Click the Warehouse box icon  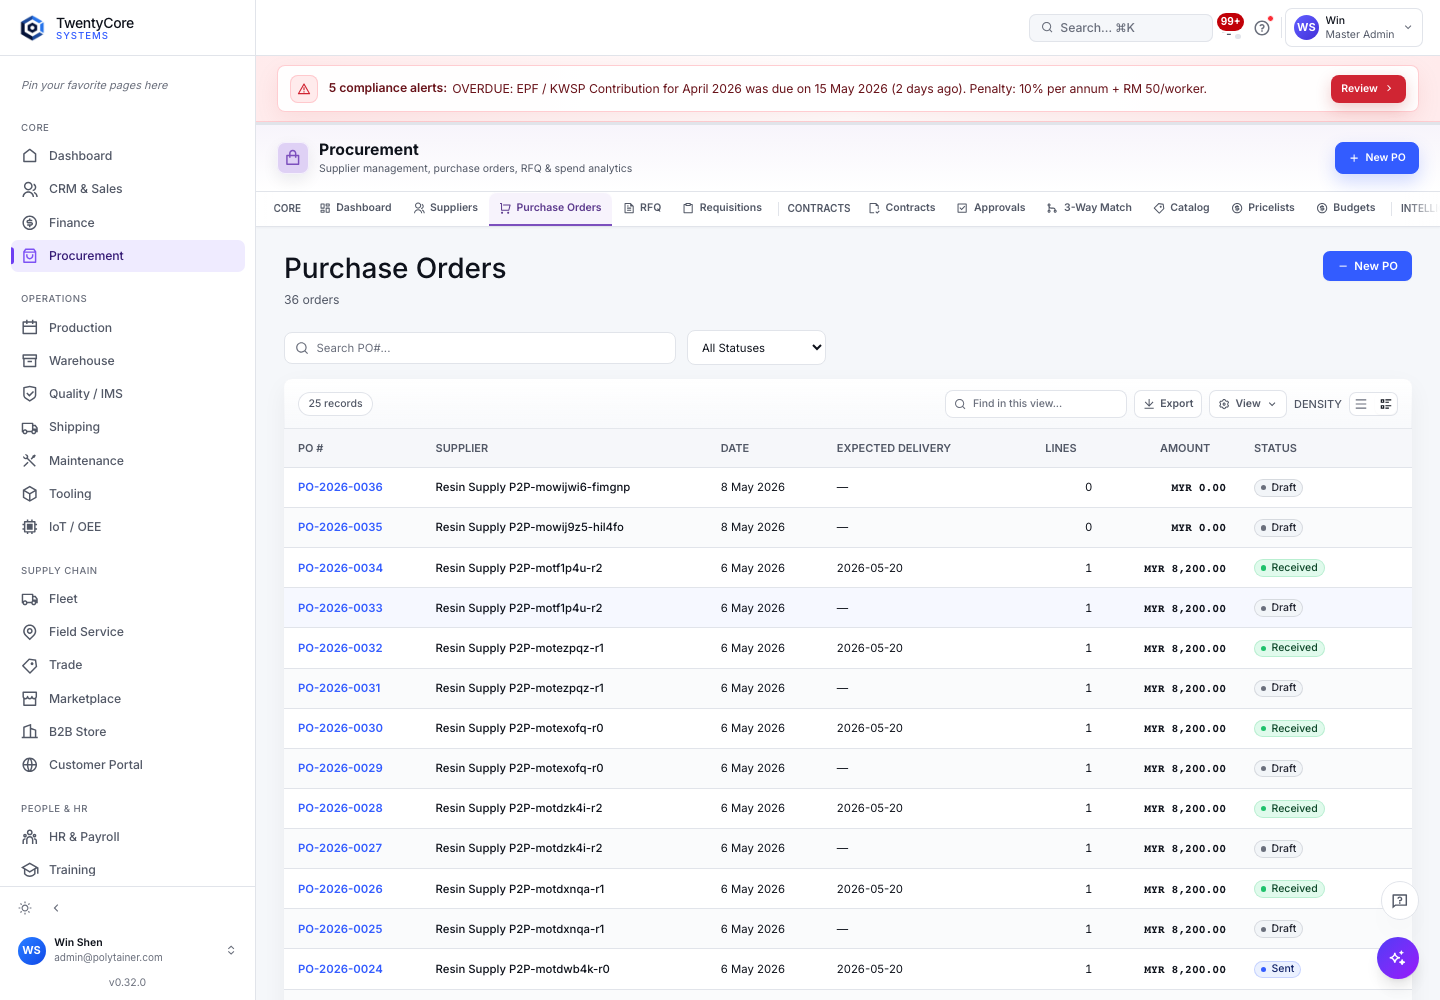point(30,361)
